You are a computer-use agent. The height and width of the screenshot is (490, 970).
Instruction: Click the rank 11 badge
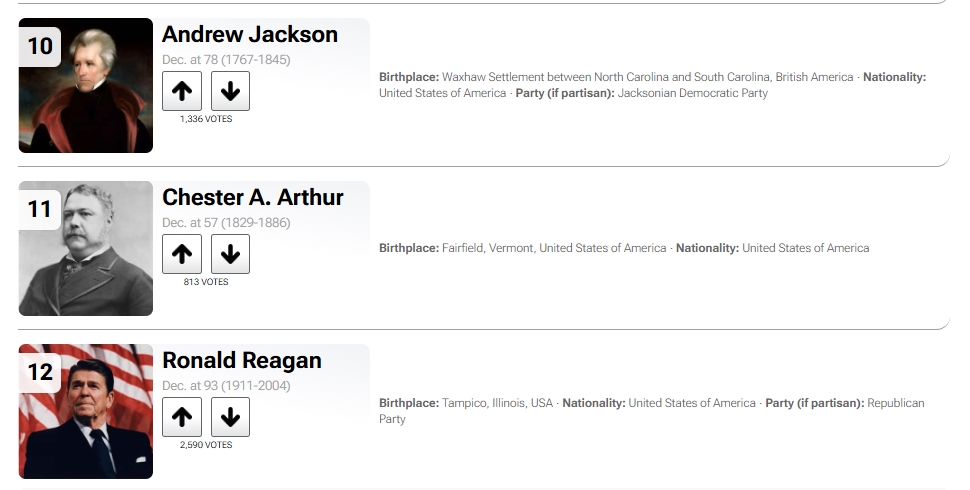pyautogui.click(x=40, y=209)
